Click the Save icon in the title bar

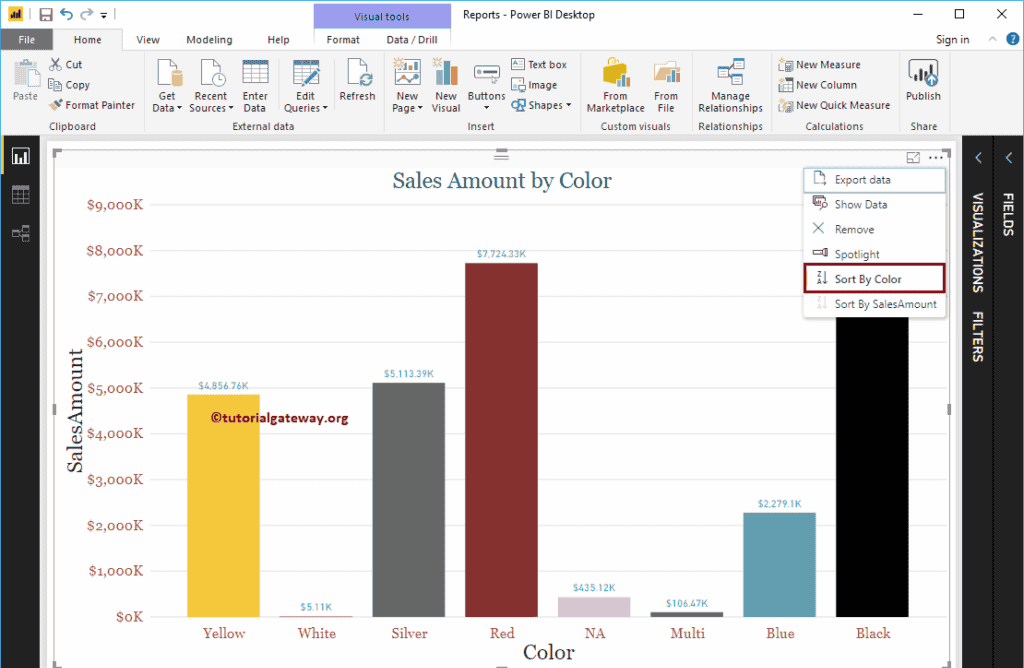(46, 14)
